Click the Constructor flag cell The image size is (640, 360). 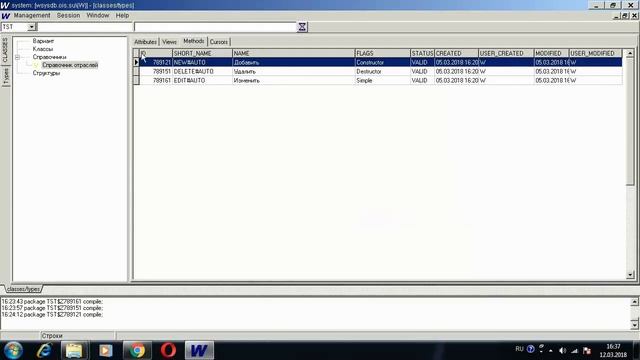pos(382,62)
